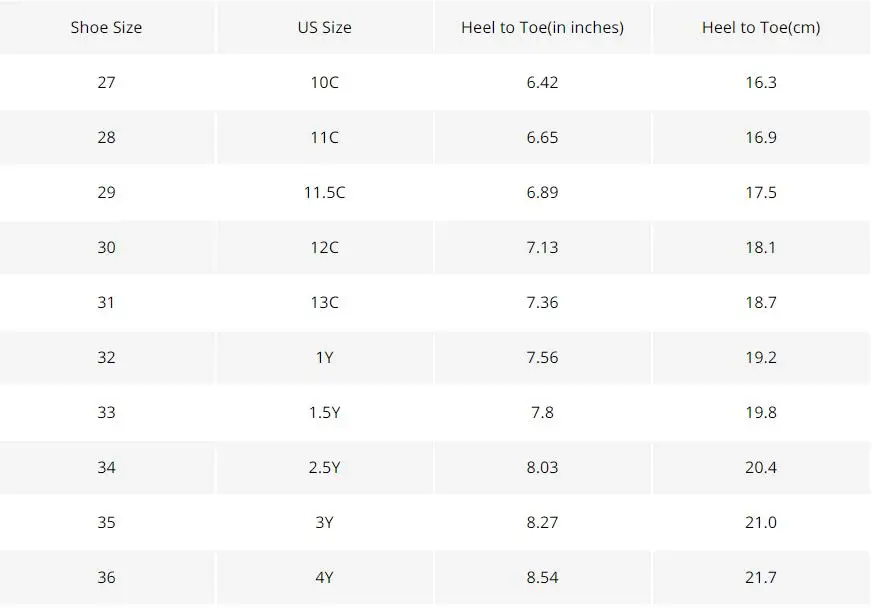Click the 18.1 cm value
Image resolution: width=873 pixels, height=608 pixels.
761,247
